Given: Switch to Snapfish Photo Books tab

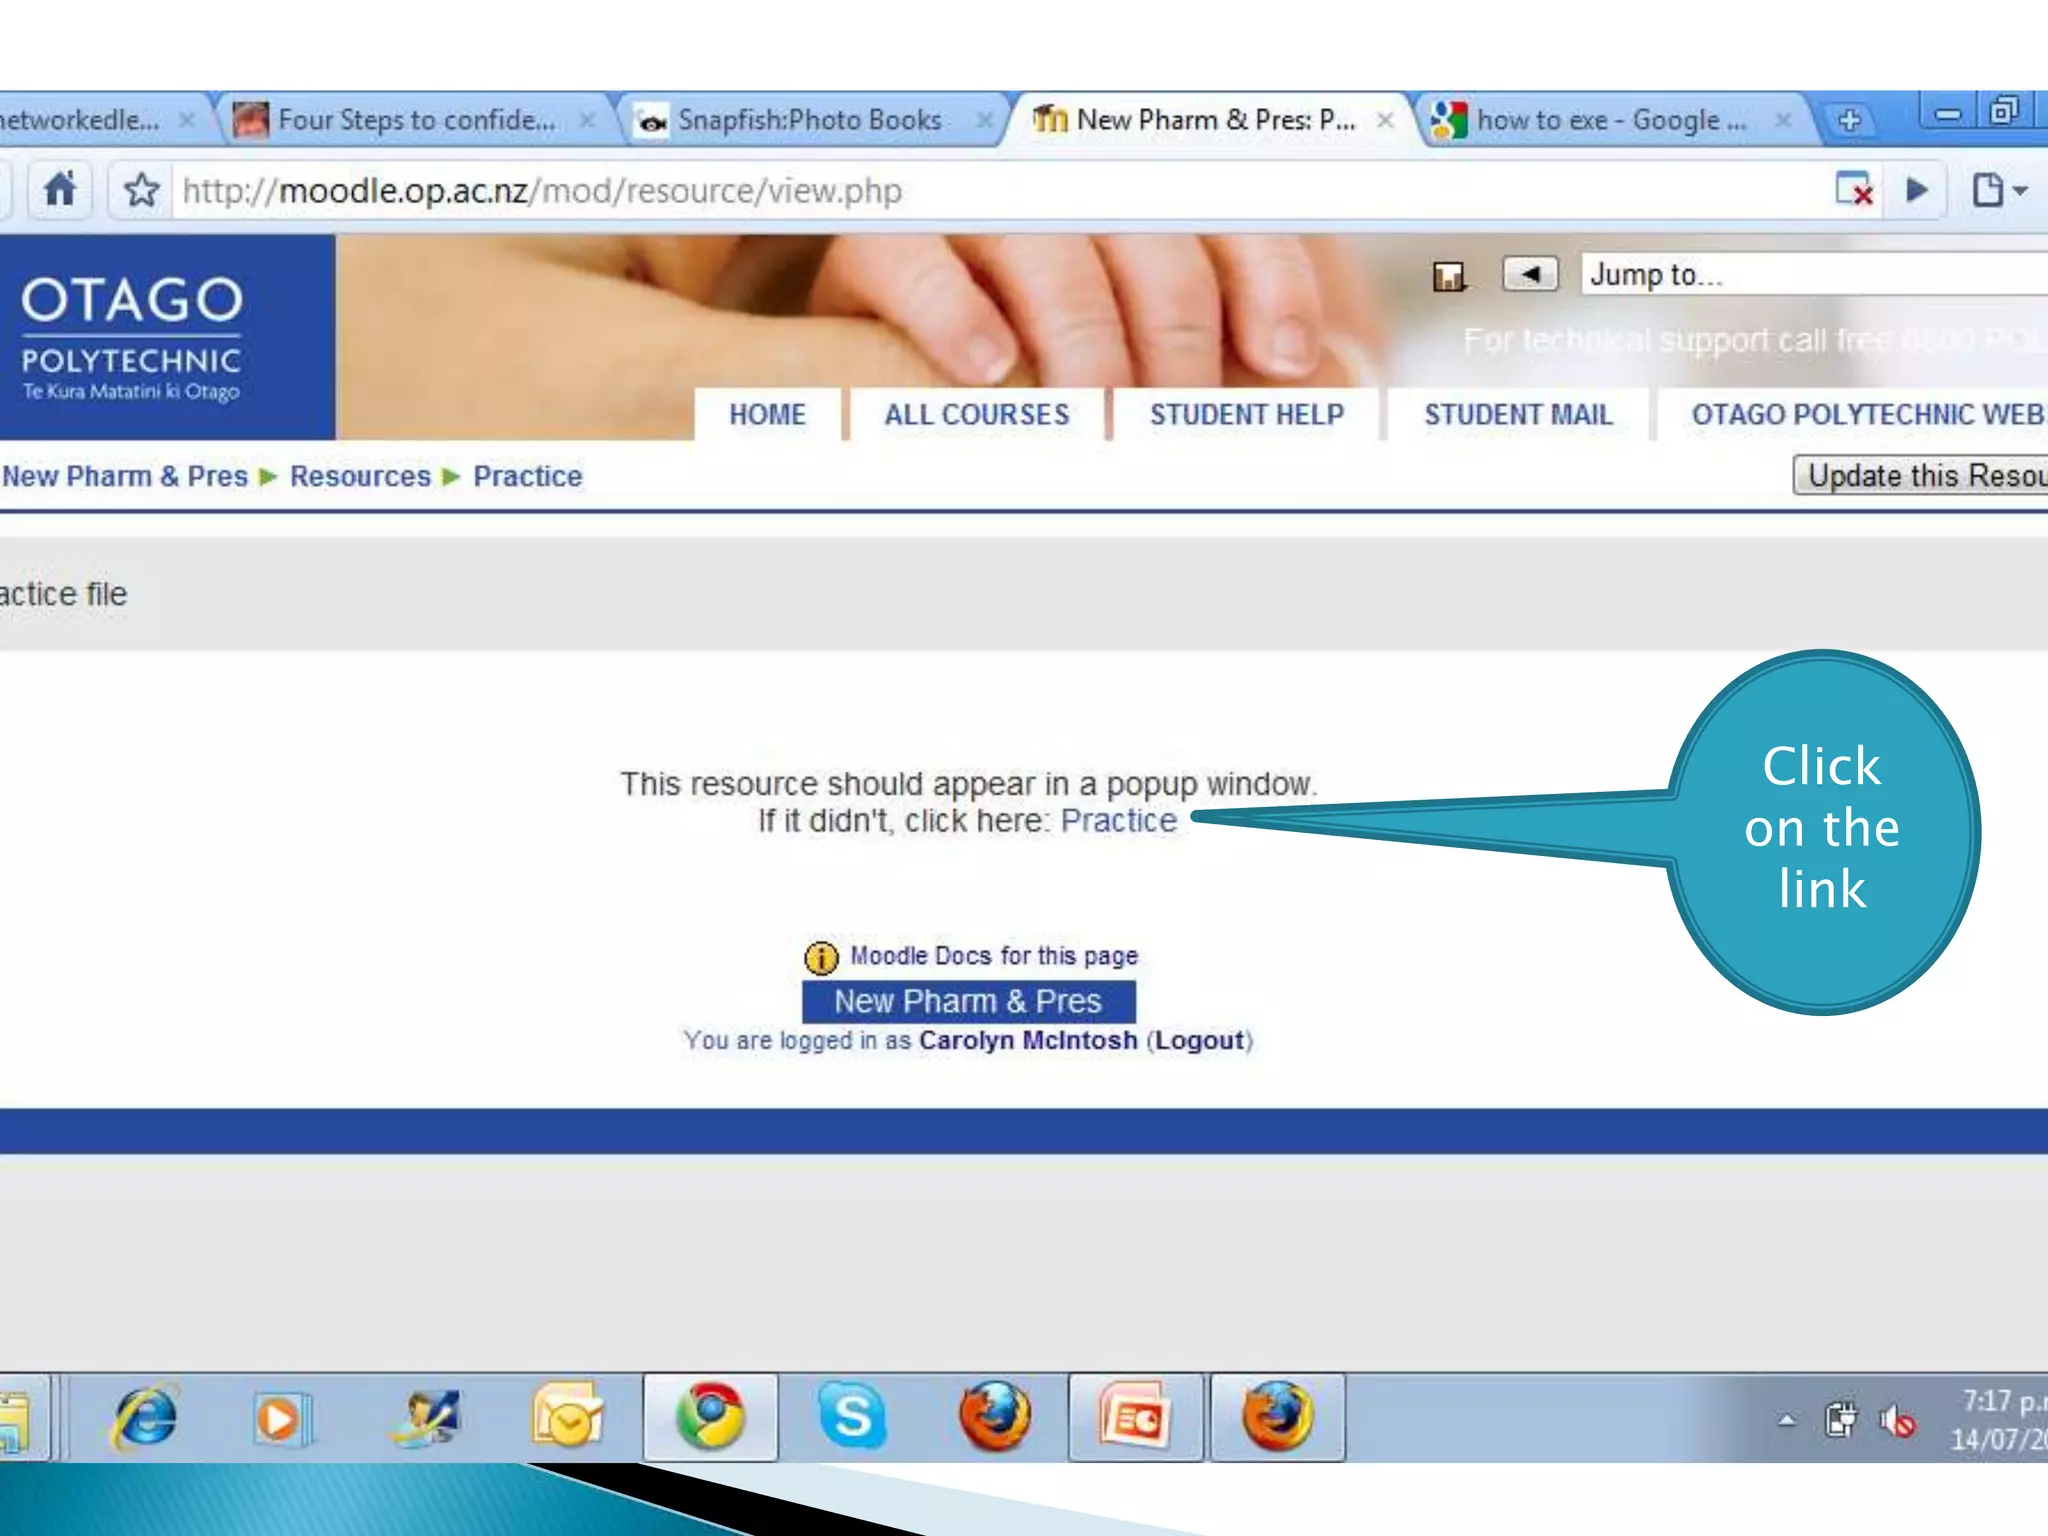Looking at the screenshot, I should (x=808, y=120).
